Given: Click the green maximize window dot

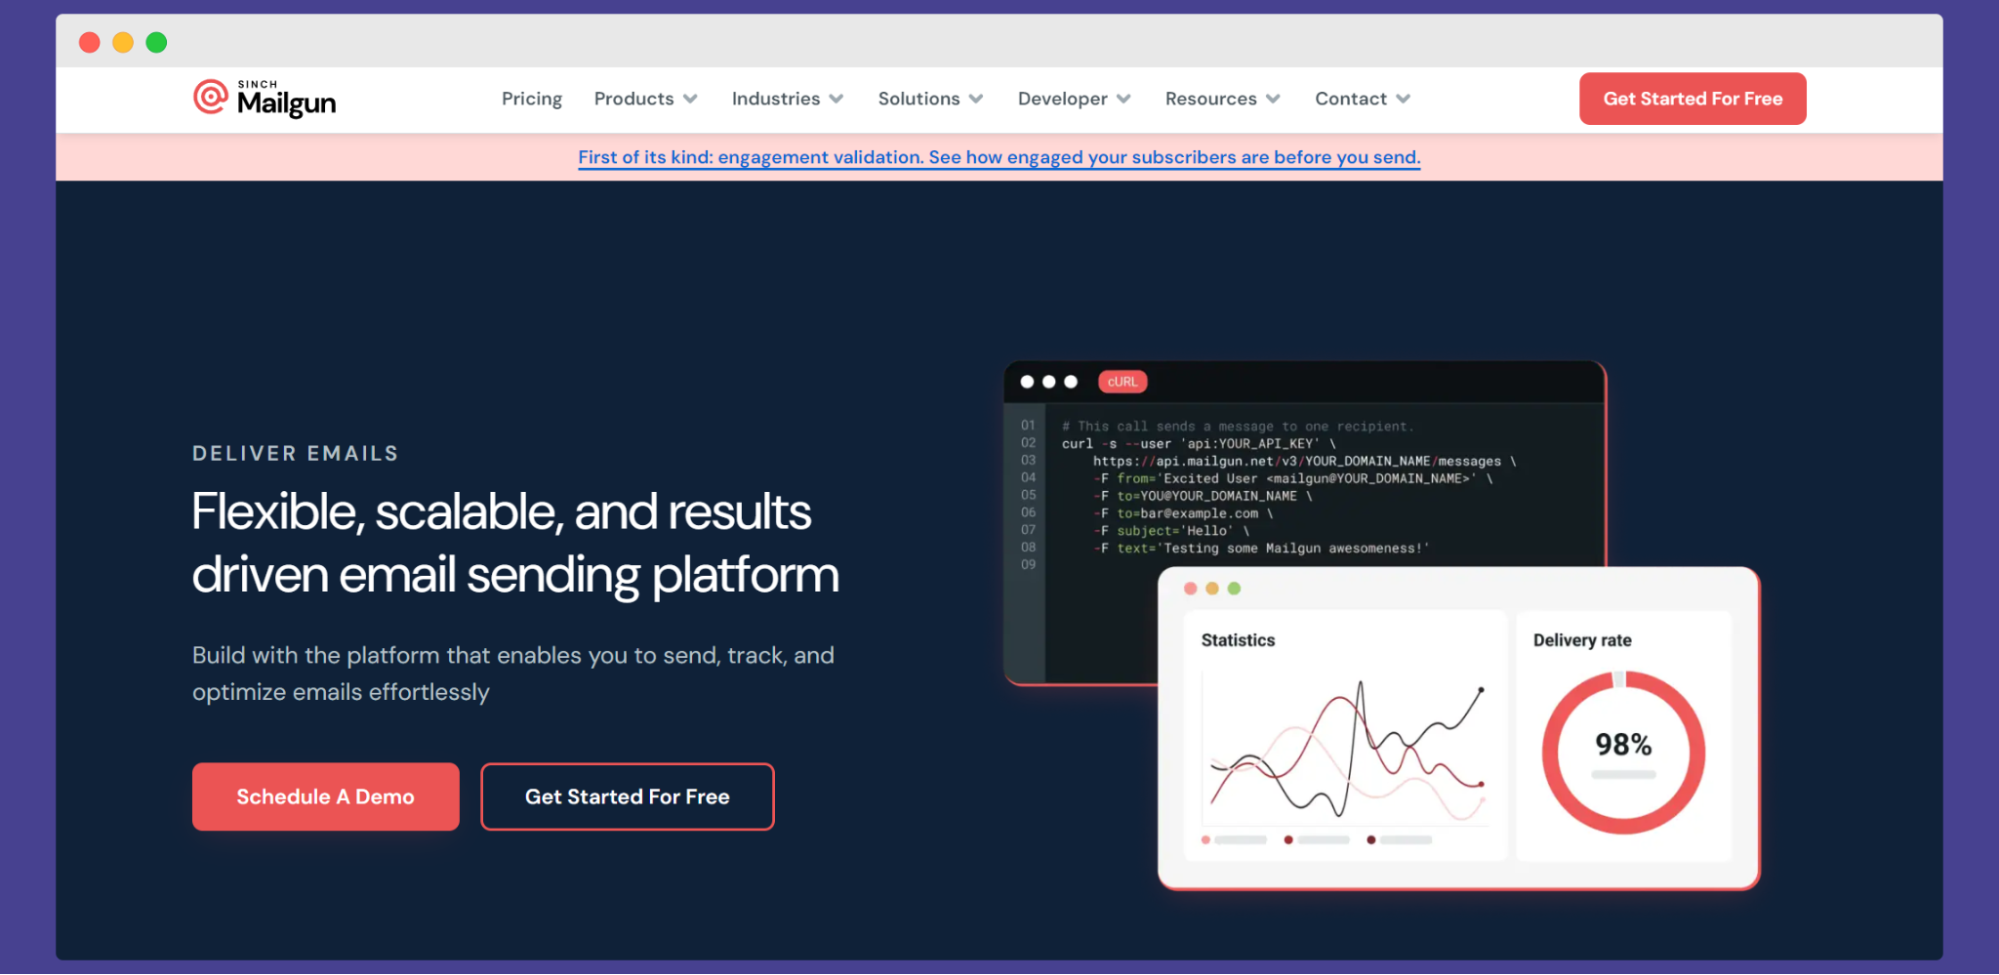Looking at the screenshot, I should (156, 42).
